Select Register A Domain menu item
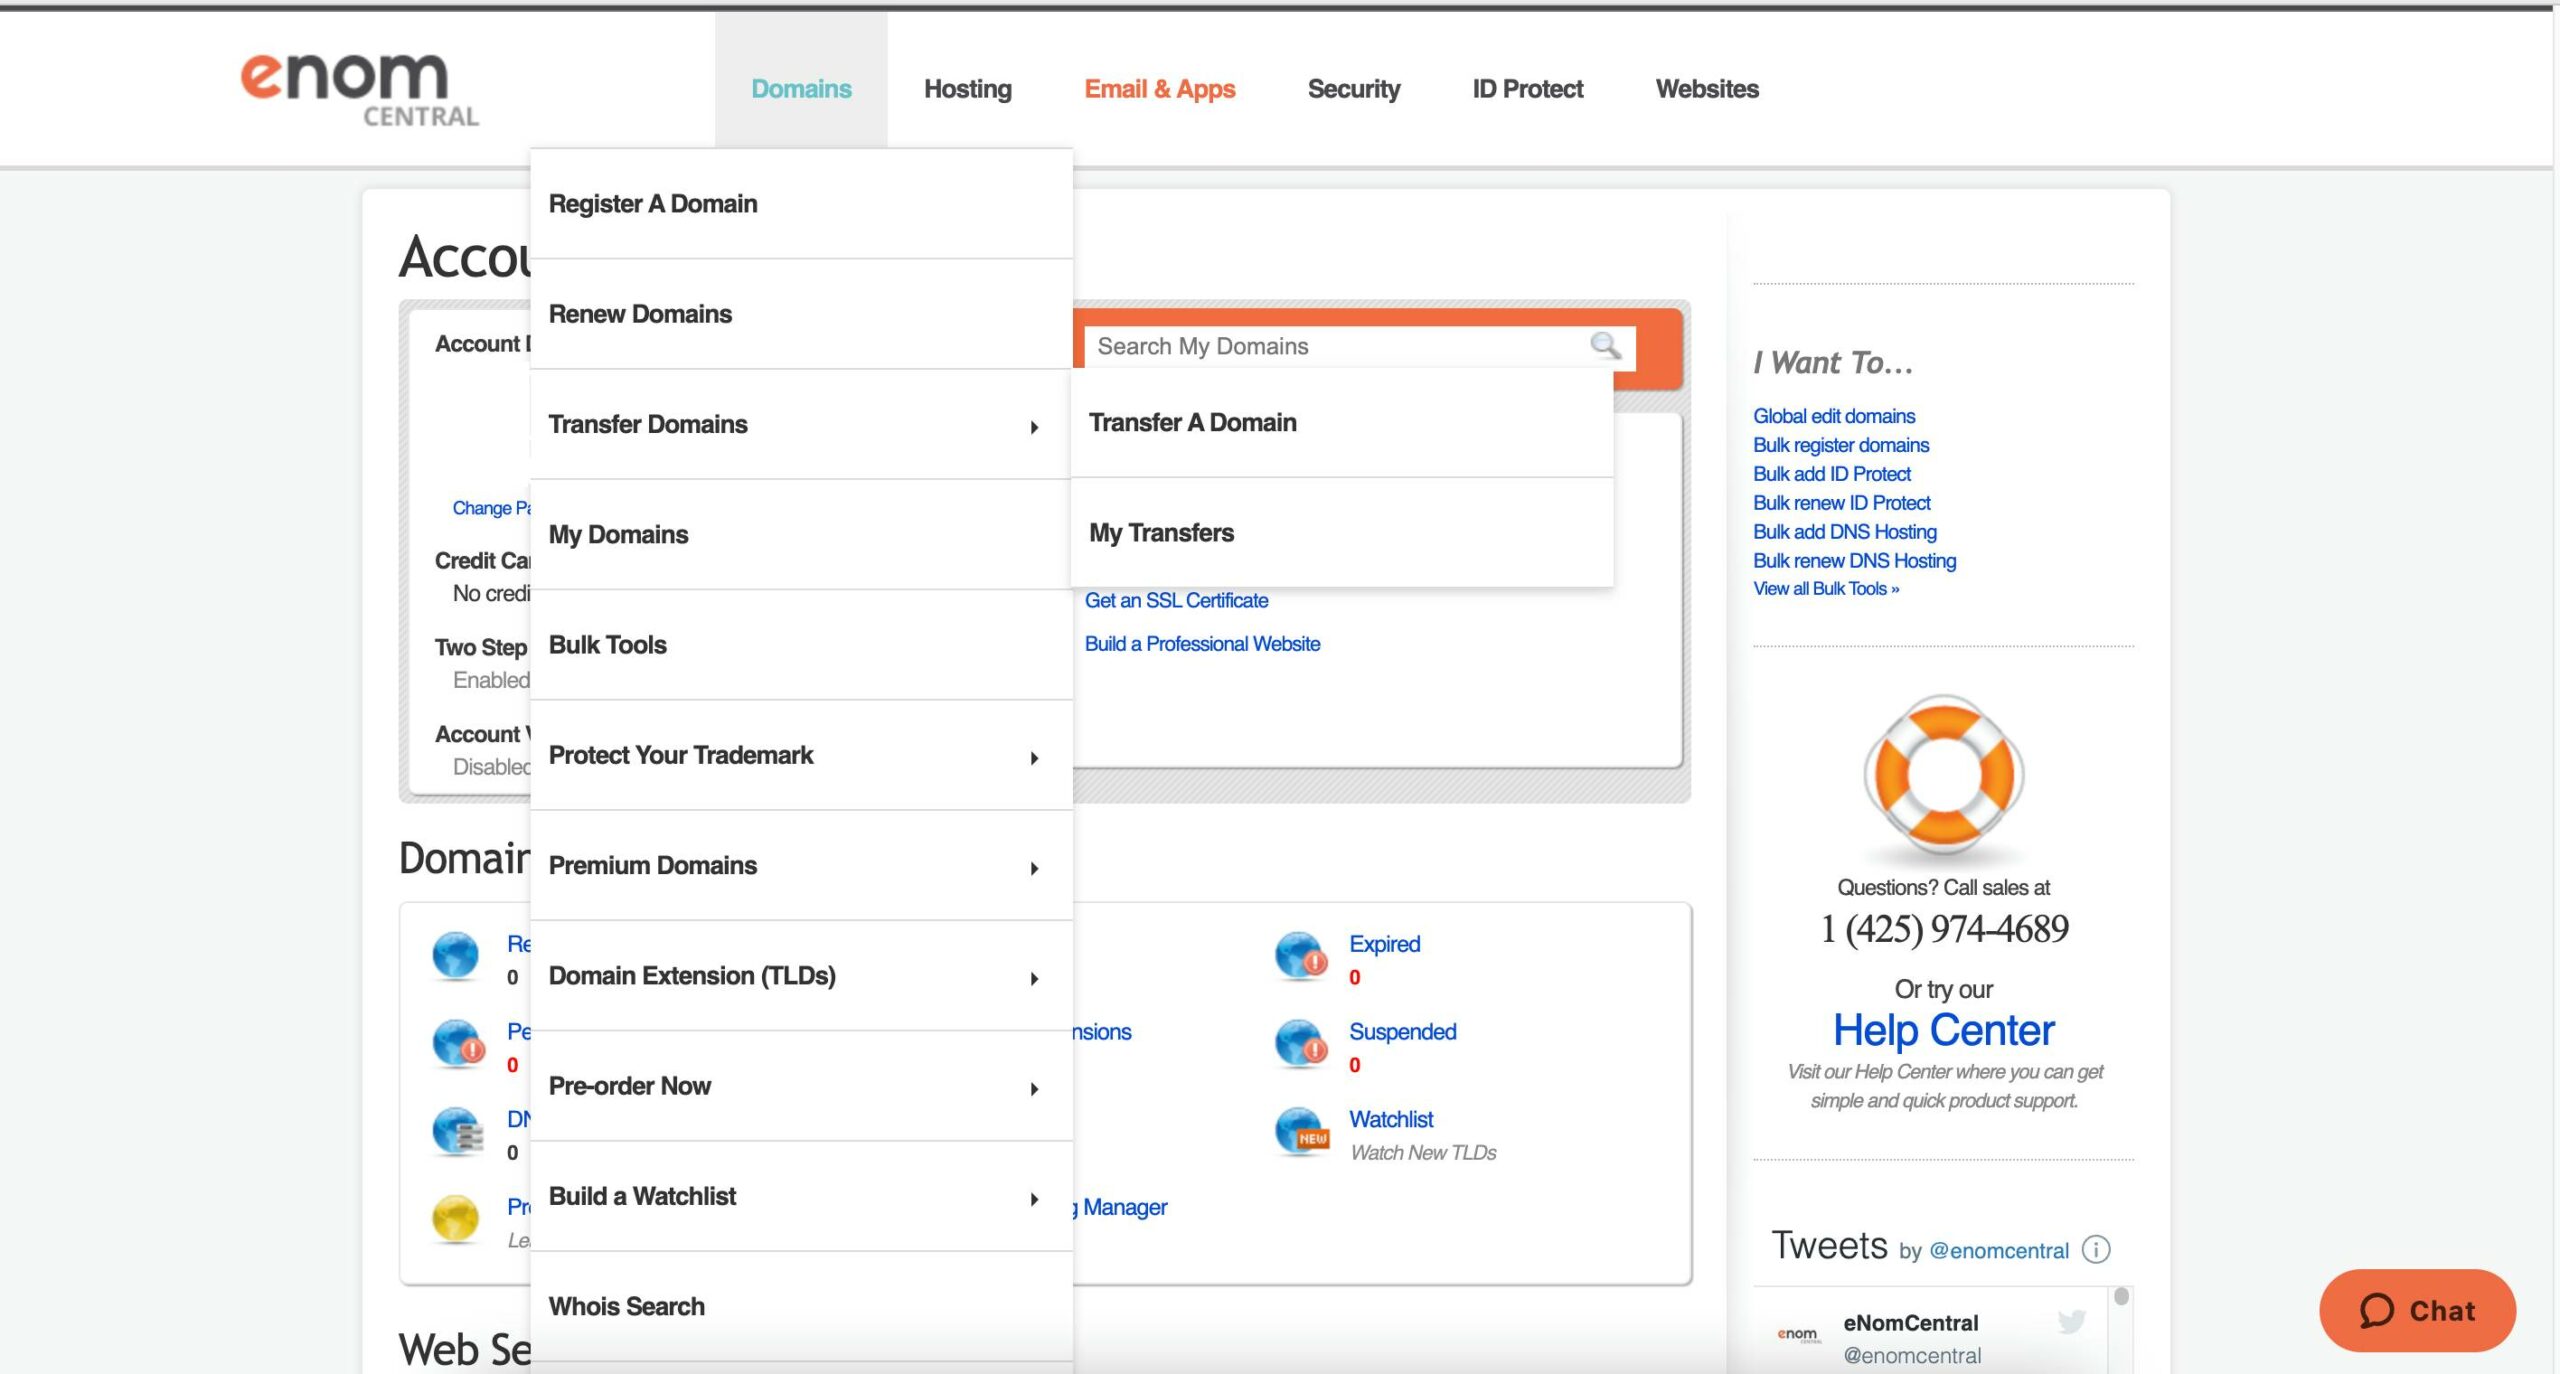 click(x=801, y=204)
